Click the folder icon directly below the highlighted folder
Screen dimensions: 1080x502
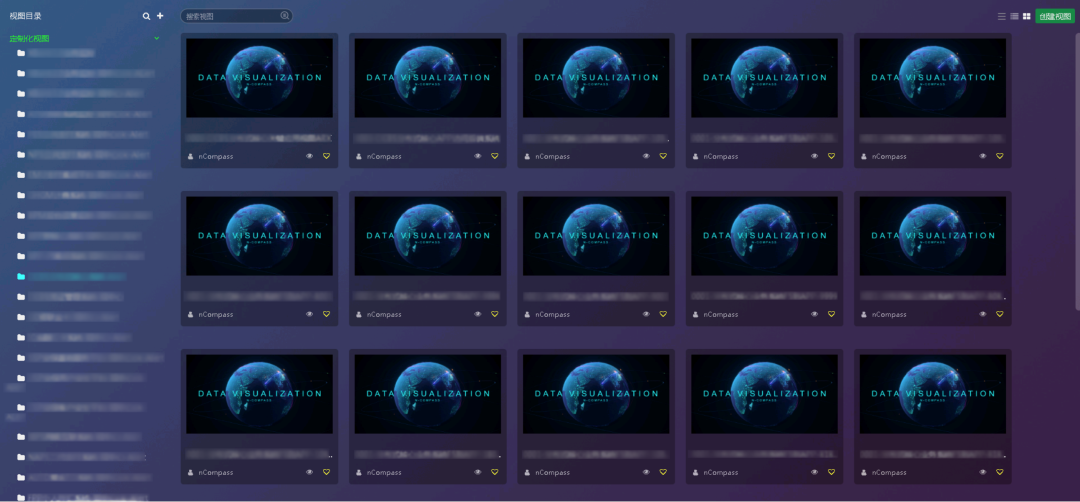[21, 297]
